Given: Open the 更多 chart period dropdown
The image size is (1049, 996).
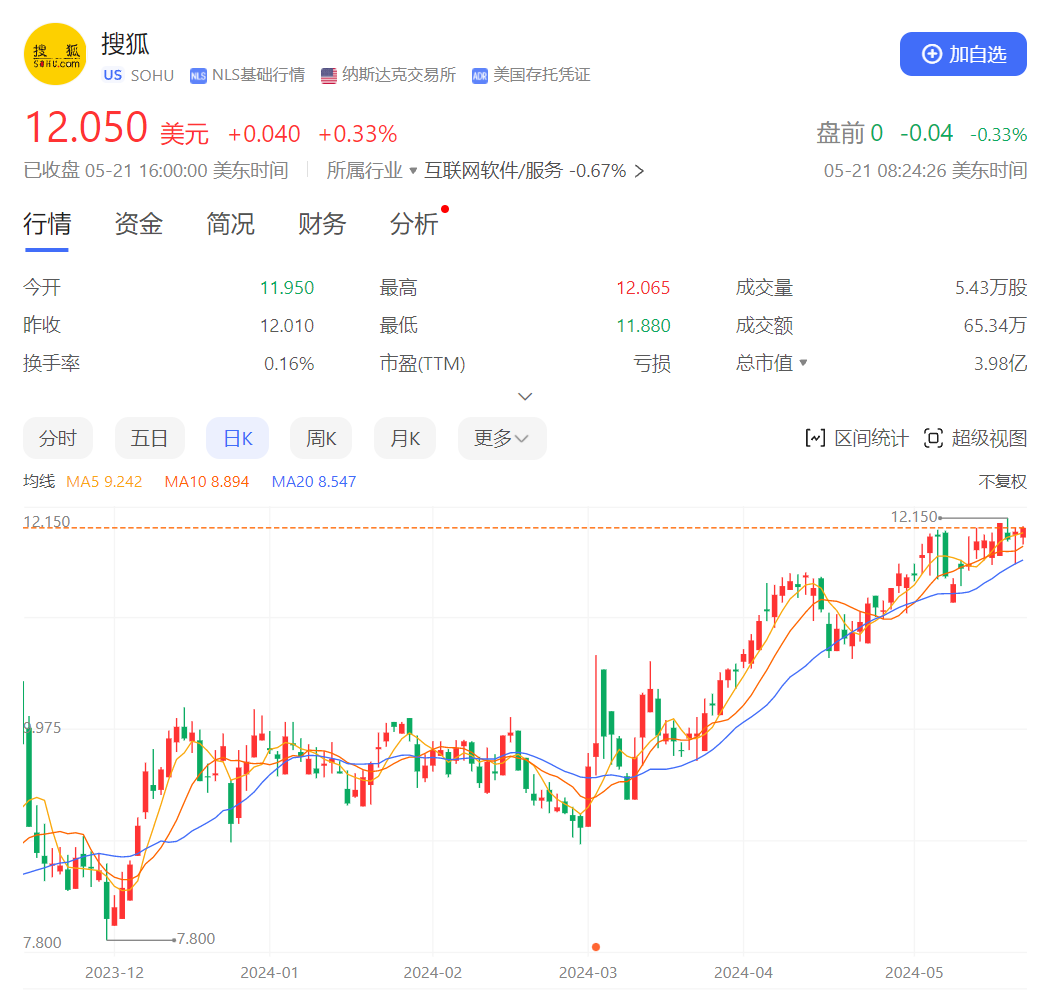Looking at the screenshot, I should (502, 438).
